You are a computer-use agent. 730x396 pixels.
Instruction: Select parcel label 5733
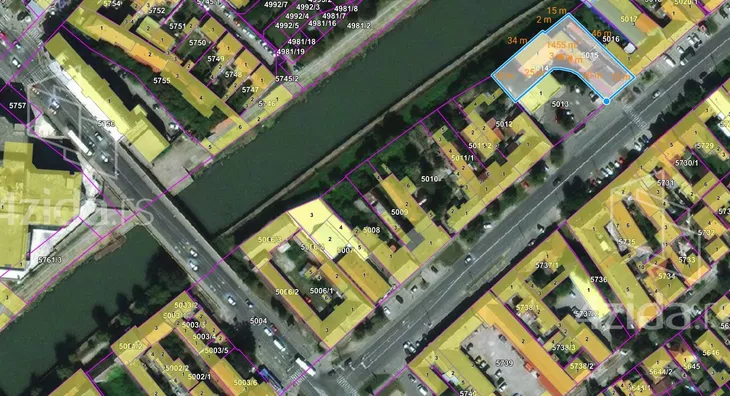click(x=687, y=259)
